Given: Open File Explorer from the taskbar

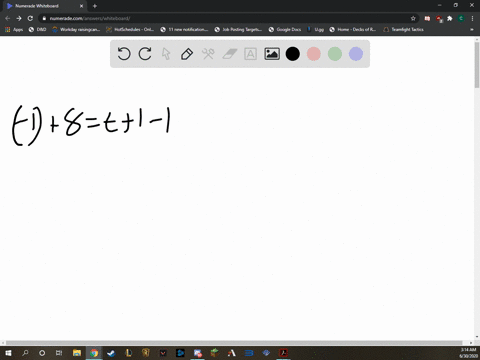Looking at the screenshot, I should click(77, 353).
